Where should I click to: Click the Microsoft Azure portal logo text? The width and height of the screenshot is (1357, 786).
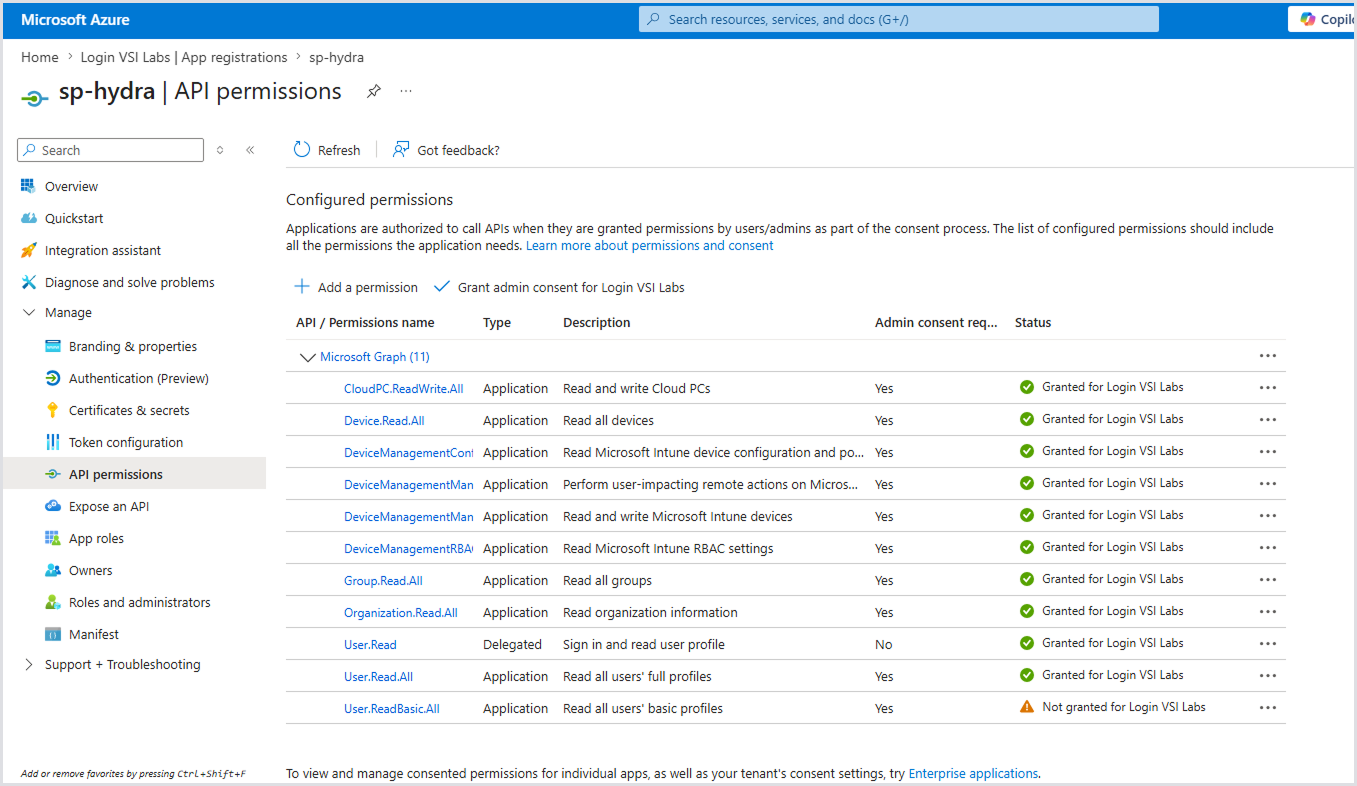[75, 19]
